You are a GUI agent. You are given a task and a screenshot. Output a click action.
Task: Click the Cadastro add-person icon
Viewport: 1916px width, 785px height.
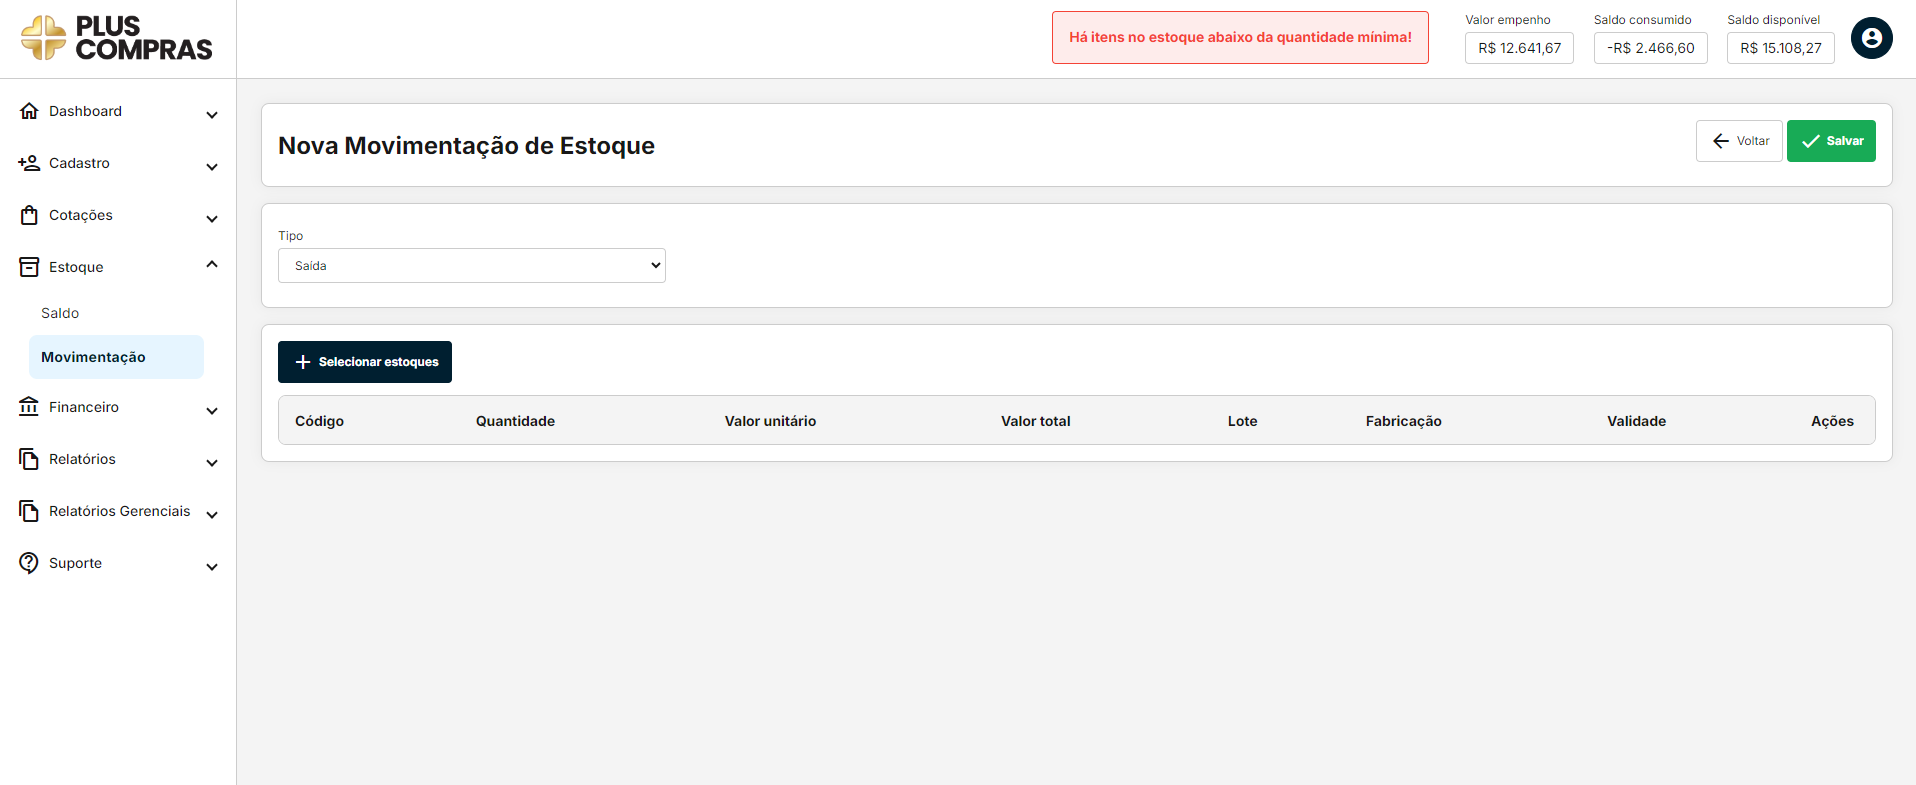point(29,163)
